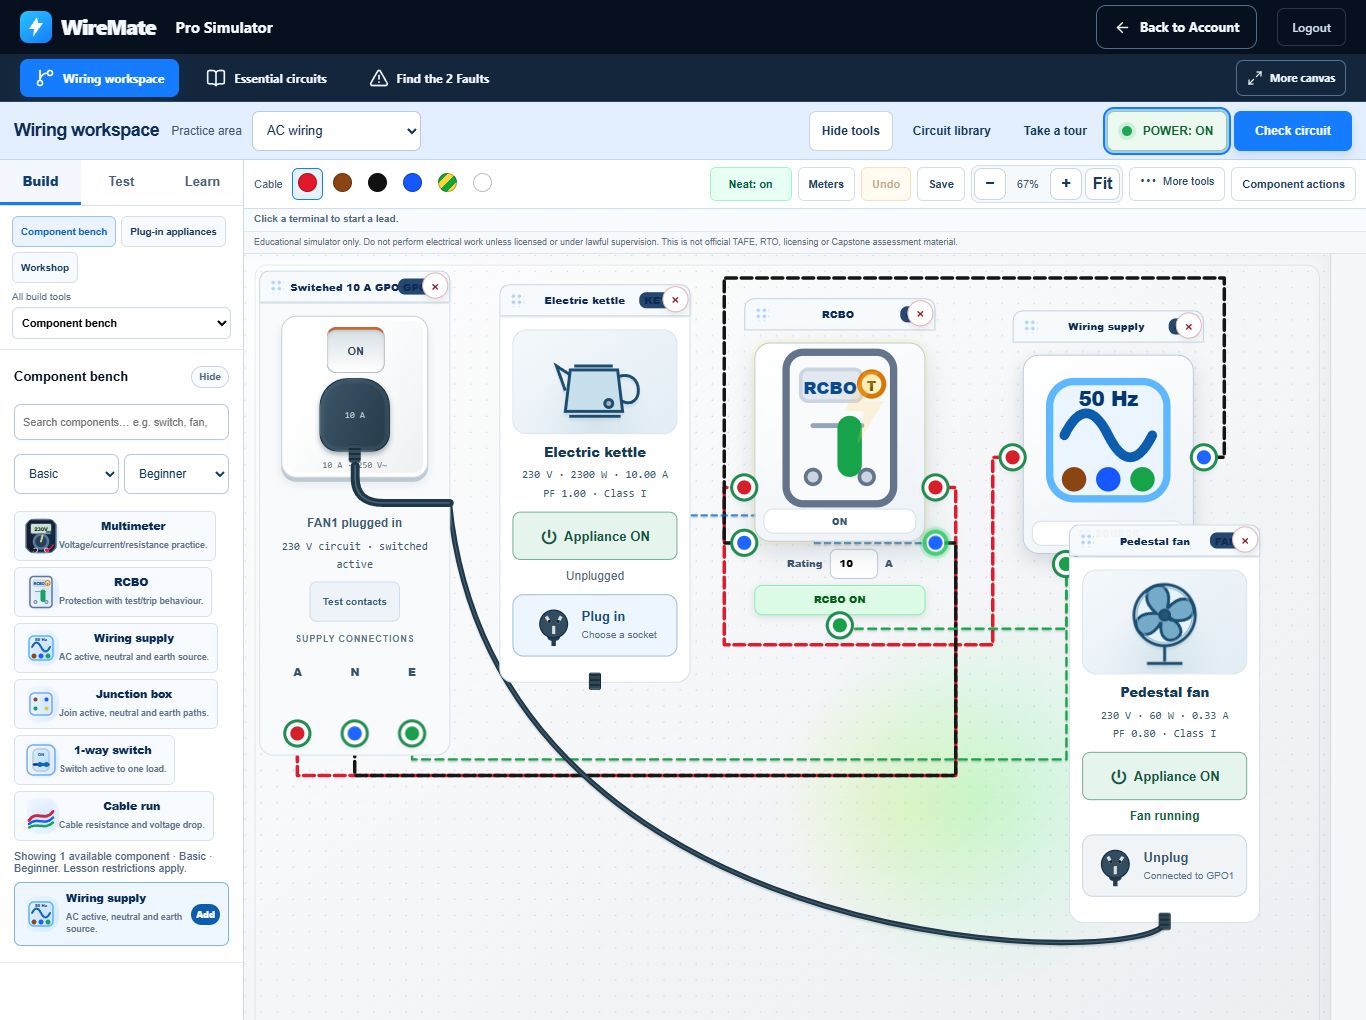Flip the GPO ON rocker switch
1366x1020 pixels.
pyautogui.click(x=356, y=350)
